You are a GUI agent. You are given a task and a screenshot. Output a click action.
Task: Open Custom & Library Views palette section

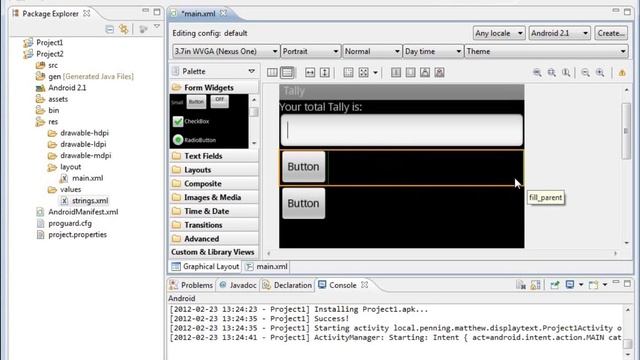[214, 252]
